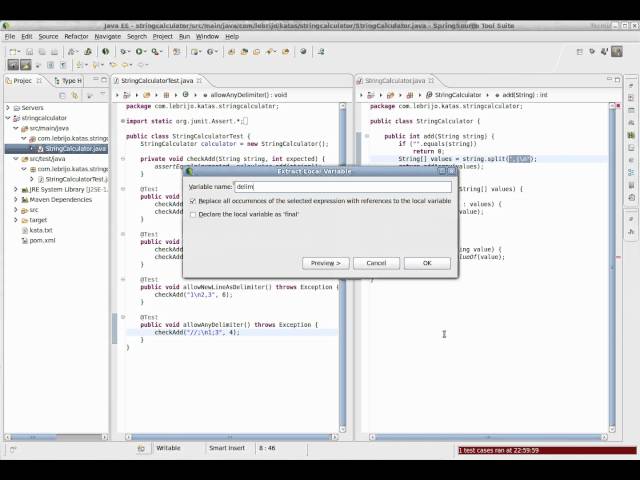Viewport: 640px width, 480px height.
Task: Open the Window menu
Action: (x=207, y=37)
